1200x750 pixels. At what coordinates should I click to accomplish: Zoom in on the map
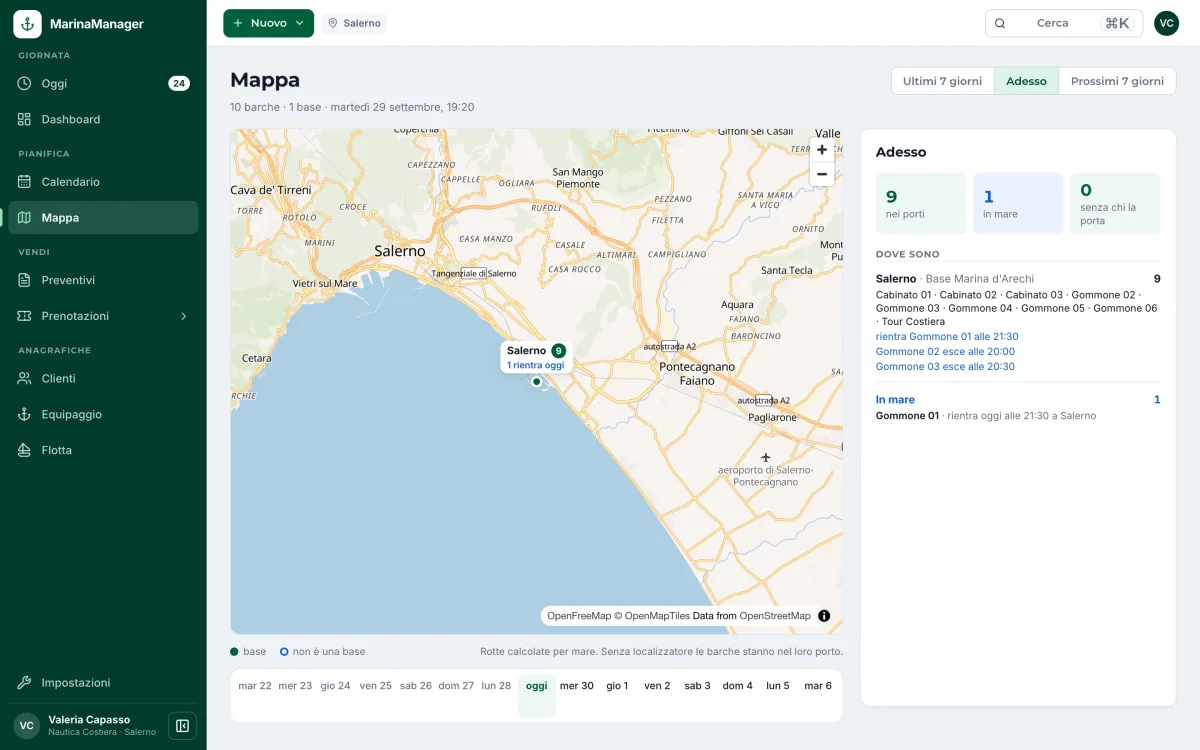(x=822, y=150)
